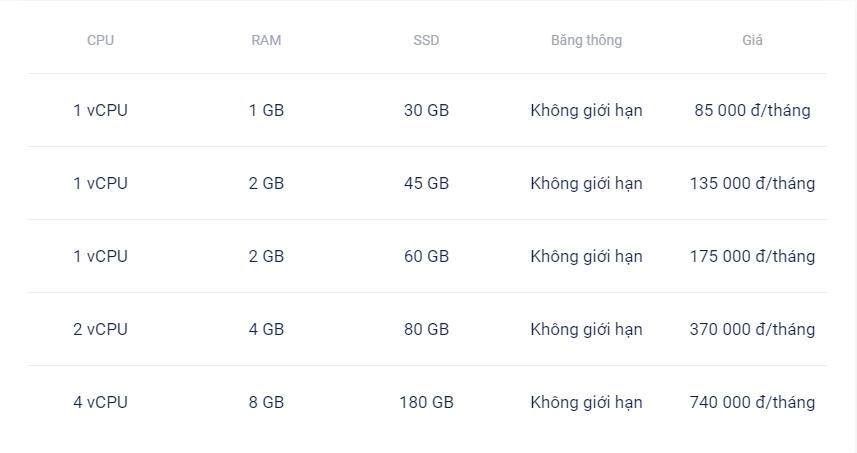Click the Băng thông column header
Screen dimensions: 857x453
coord(586,40)
